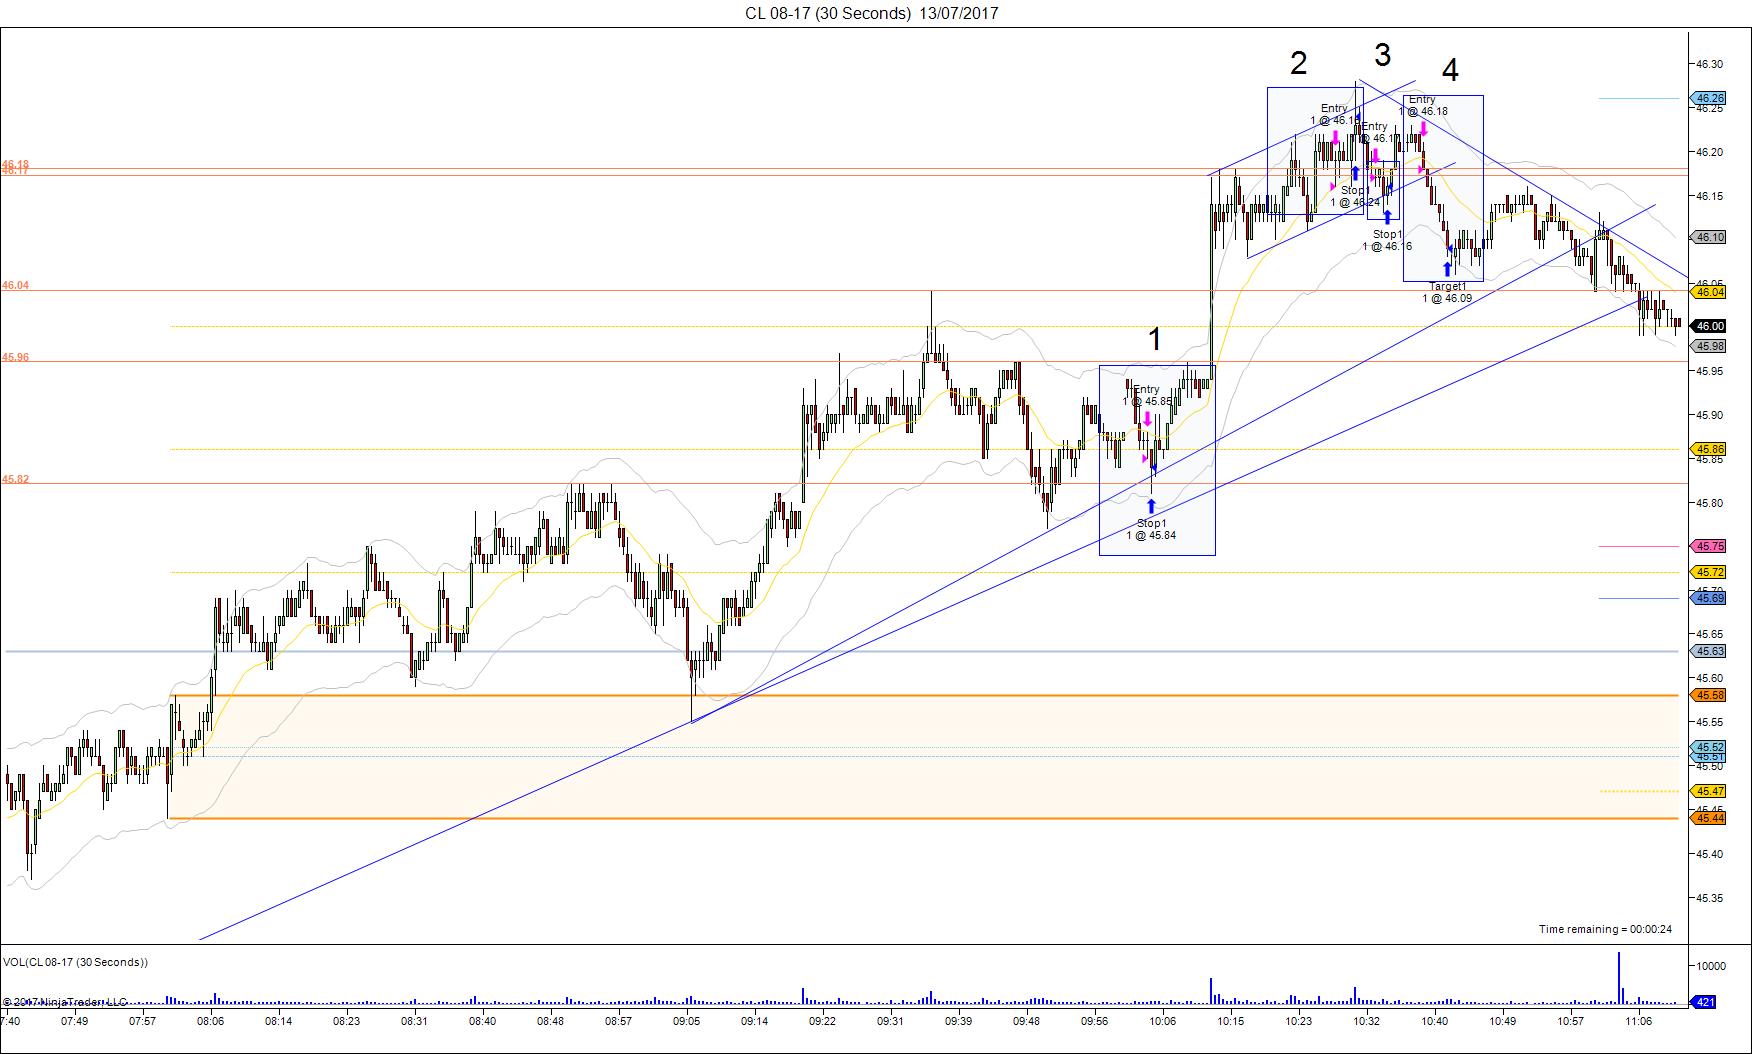
Task: Select the gray 45.98 price marker
Action: [x=1709, y=346]
